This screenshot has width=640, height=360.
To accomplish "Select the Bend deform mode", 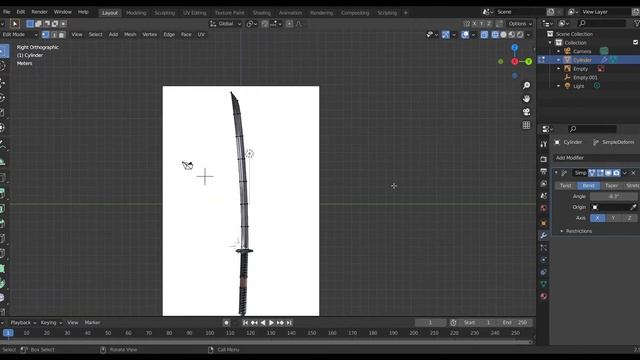I will point(588,186).
